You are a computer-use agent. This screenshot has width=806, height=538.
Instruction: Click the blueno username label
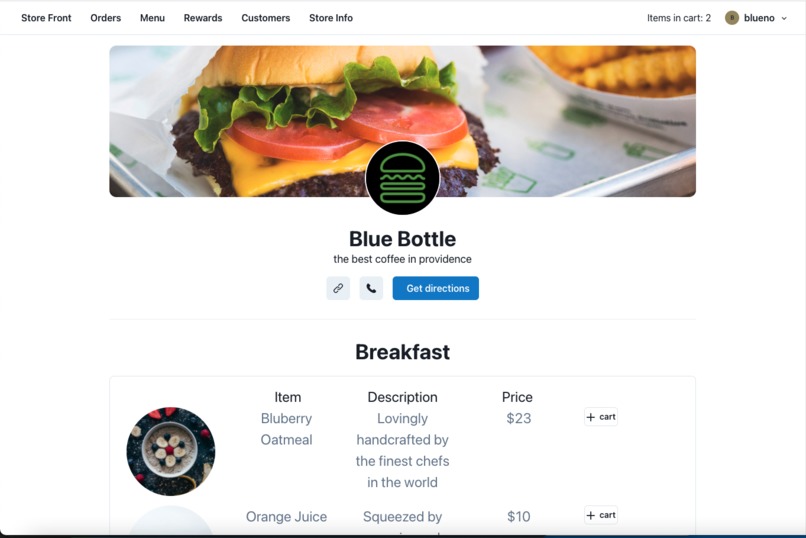[759, 18]
